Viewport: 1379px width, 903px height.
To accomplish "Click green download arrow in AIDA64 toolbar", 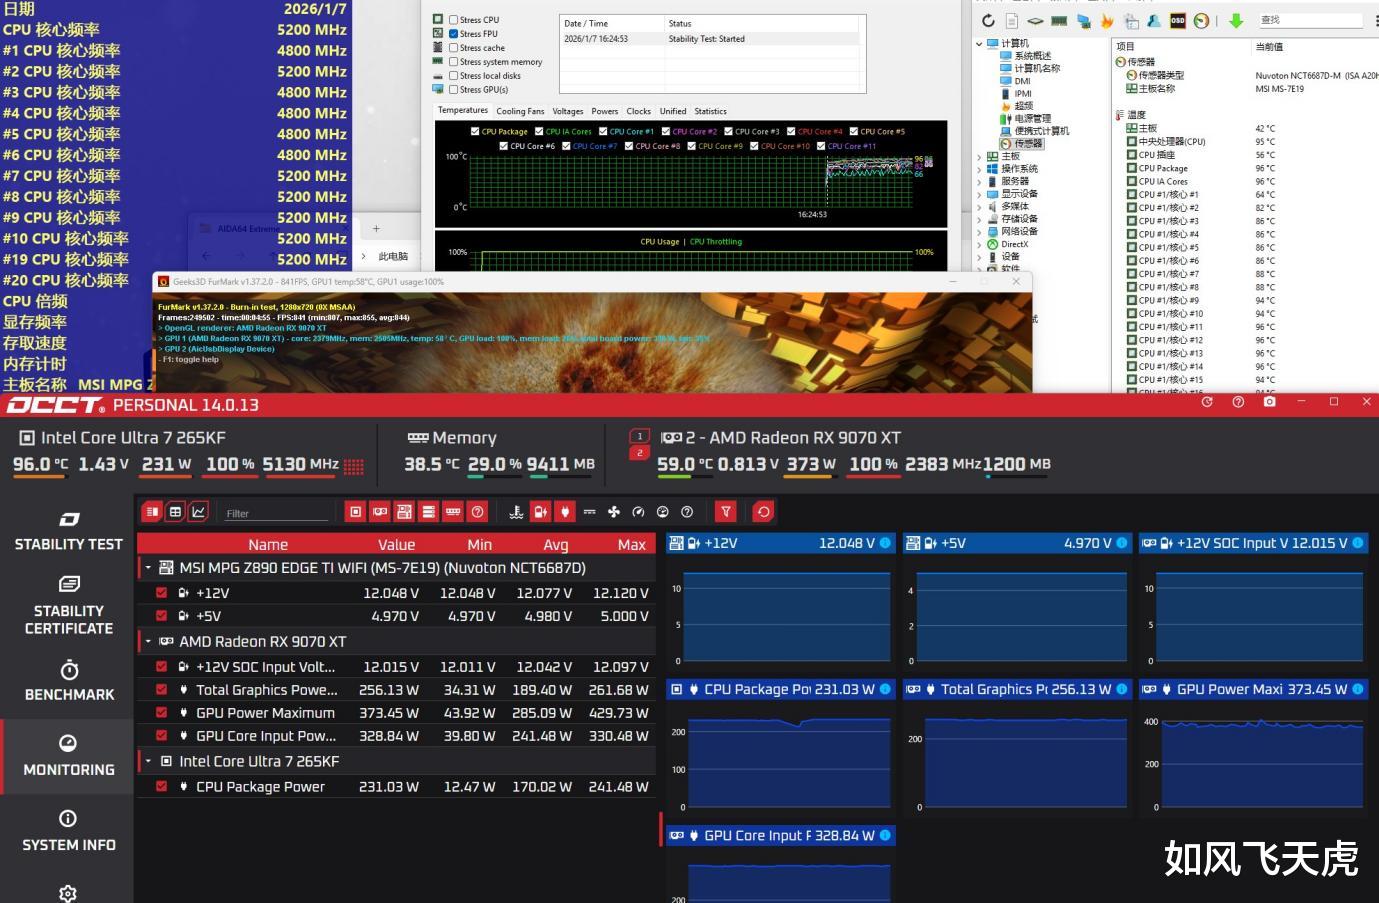I will 1236,21.
